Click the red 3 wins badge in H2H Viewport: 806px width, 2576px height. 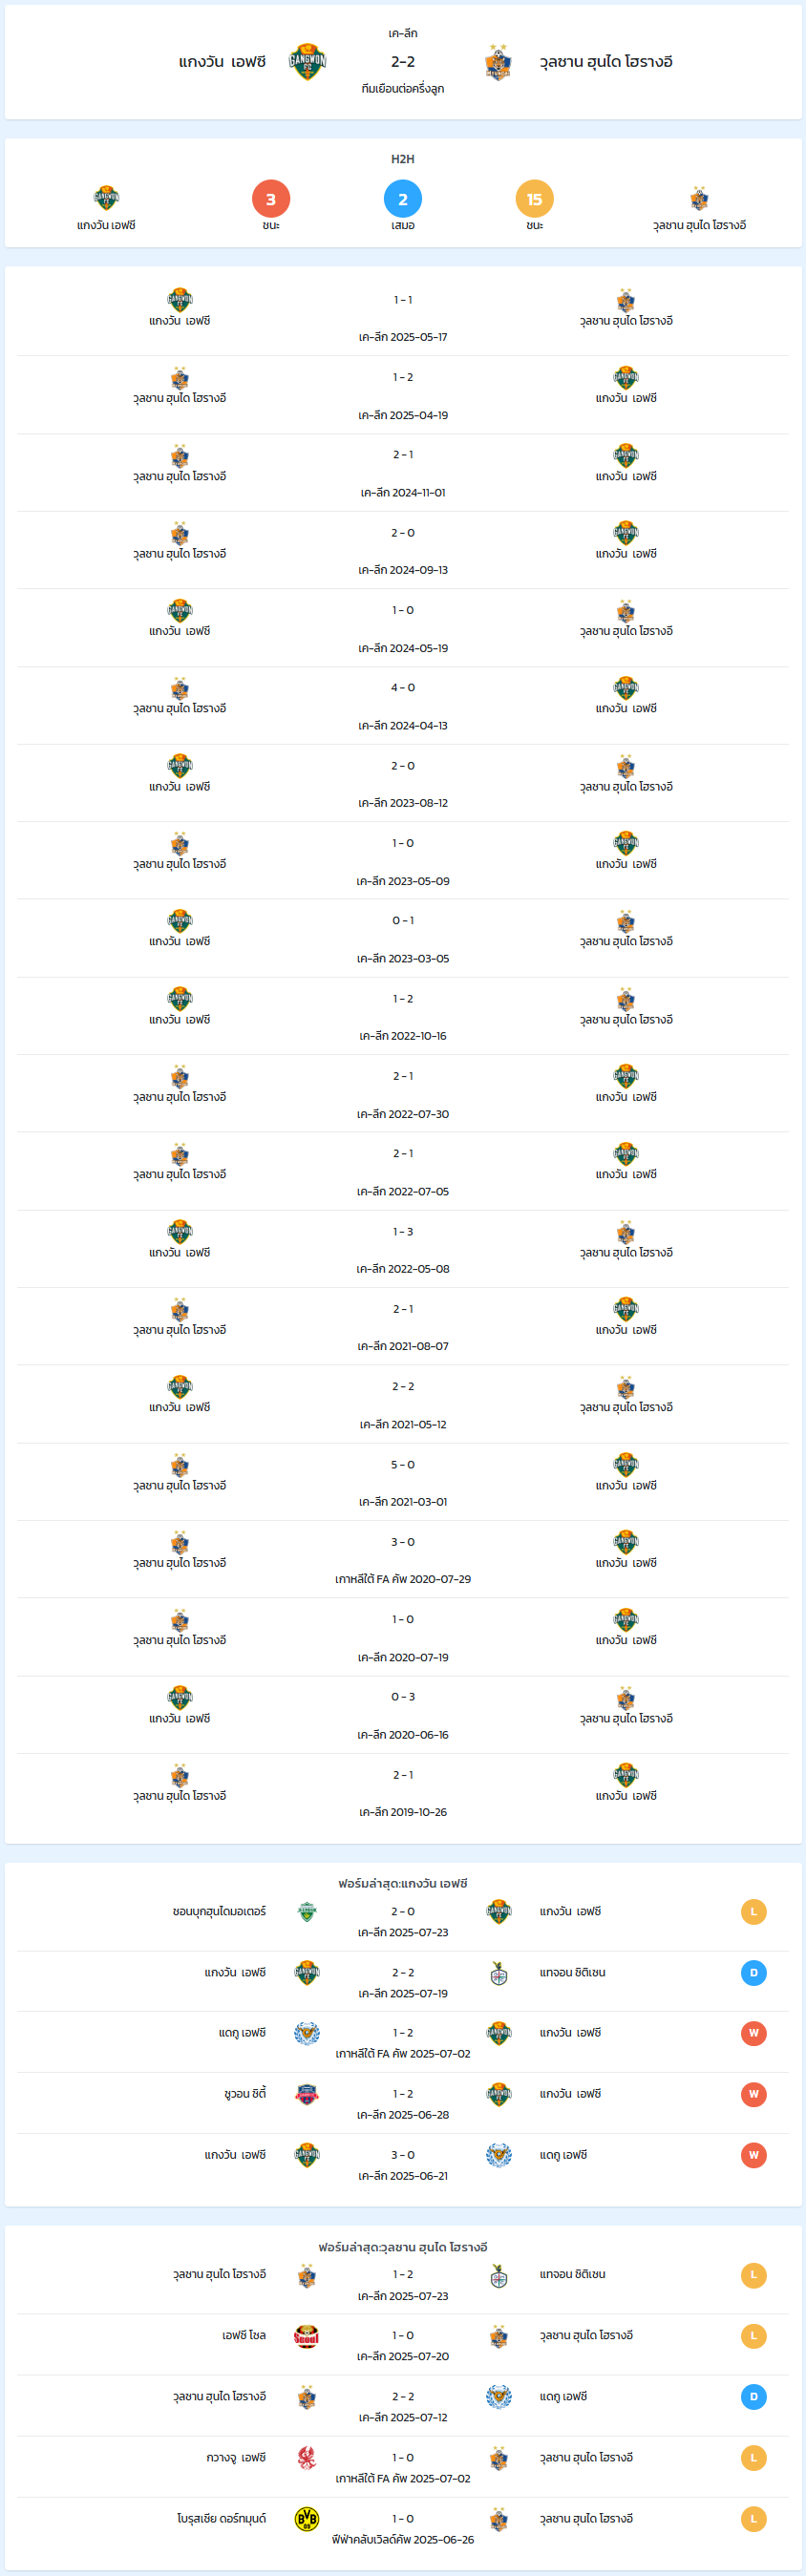[x=271, y=199]
